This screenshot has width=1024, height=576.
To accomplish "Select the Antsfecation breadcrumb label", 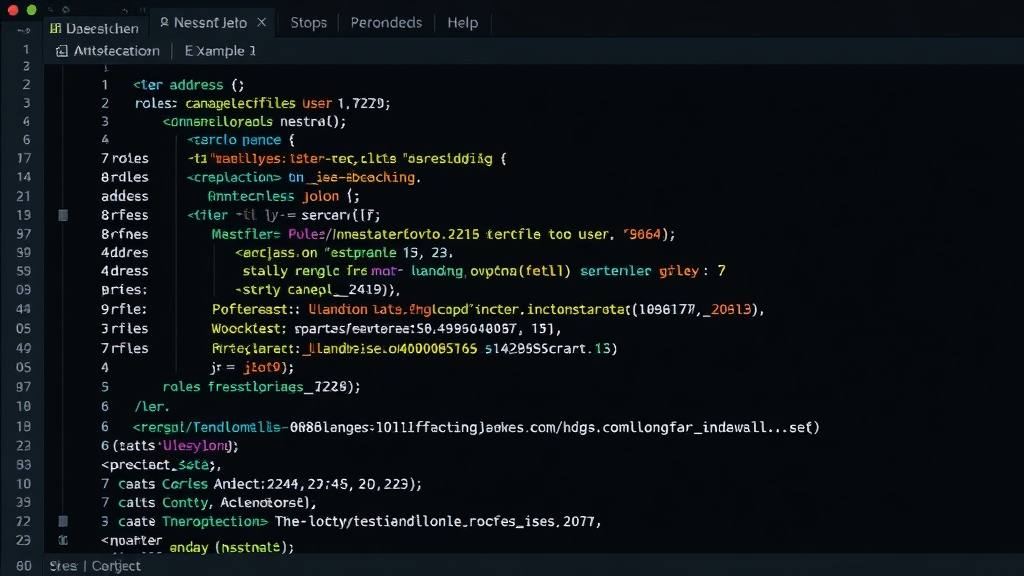I will (x=116, y=51).
